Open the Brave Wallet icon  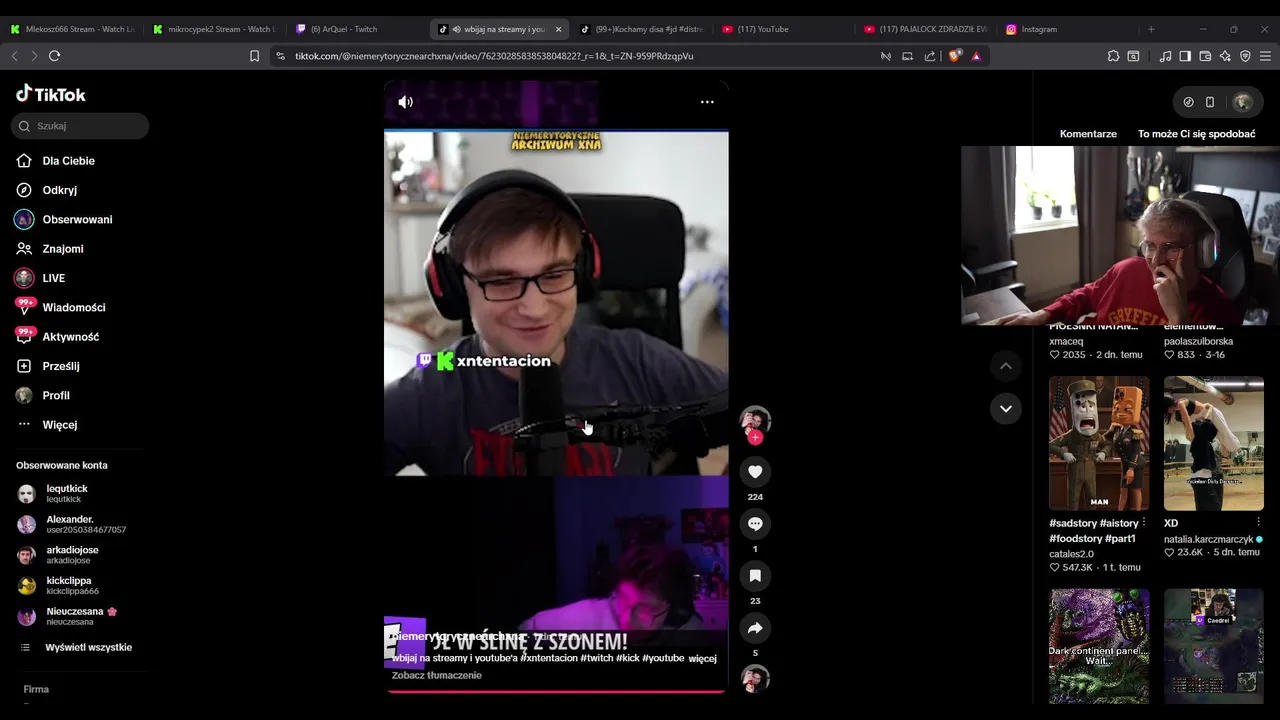[x=1205, y=56]
